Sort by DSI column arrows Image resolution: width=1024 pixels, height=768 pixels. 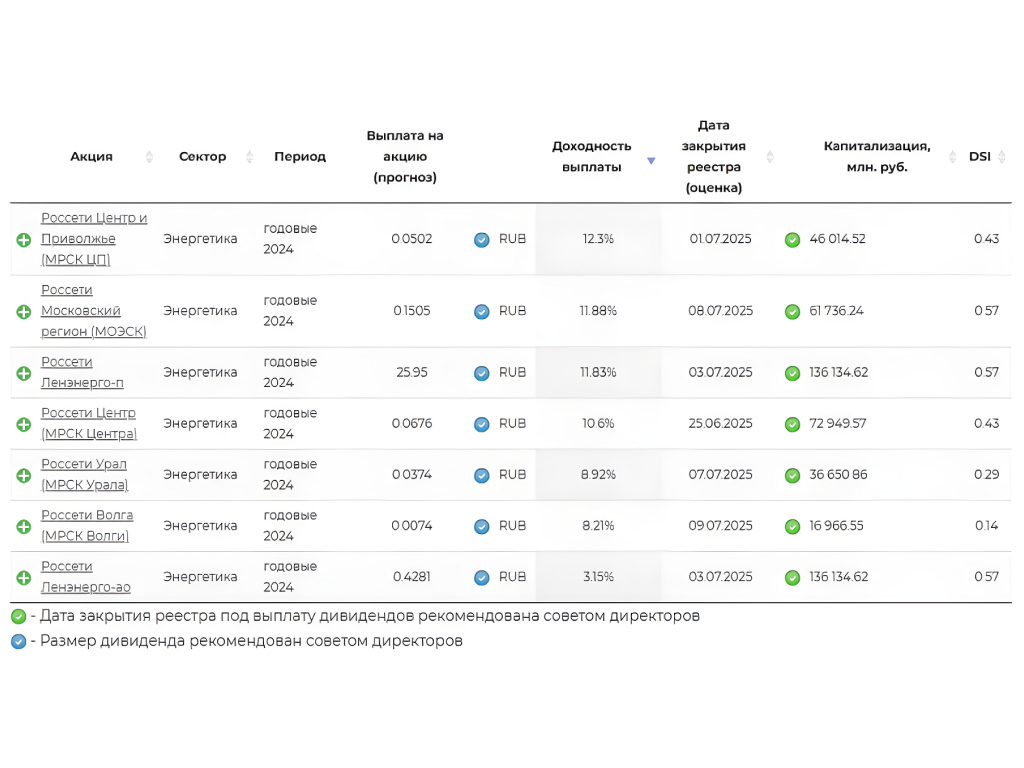(1002, 157)
